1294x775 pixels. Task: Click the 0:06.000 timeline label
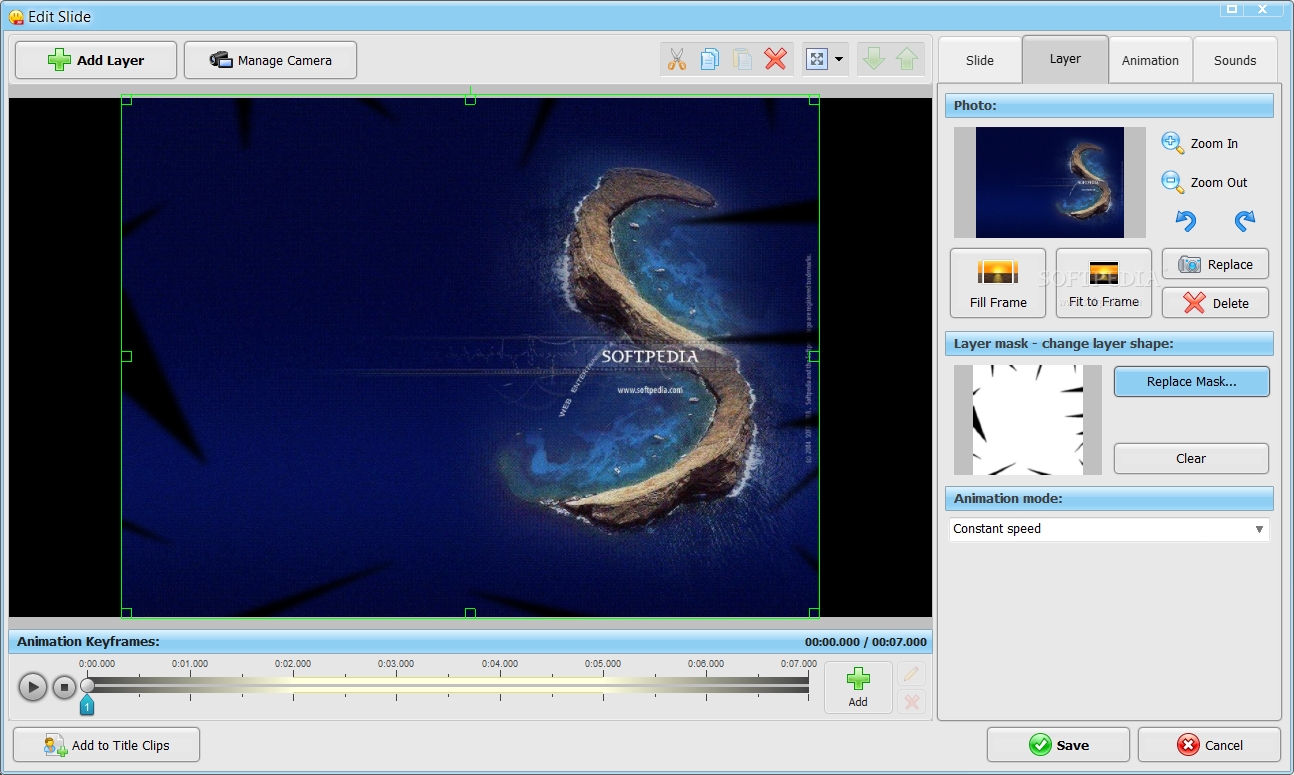point(706,664)
